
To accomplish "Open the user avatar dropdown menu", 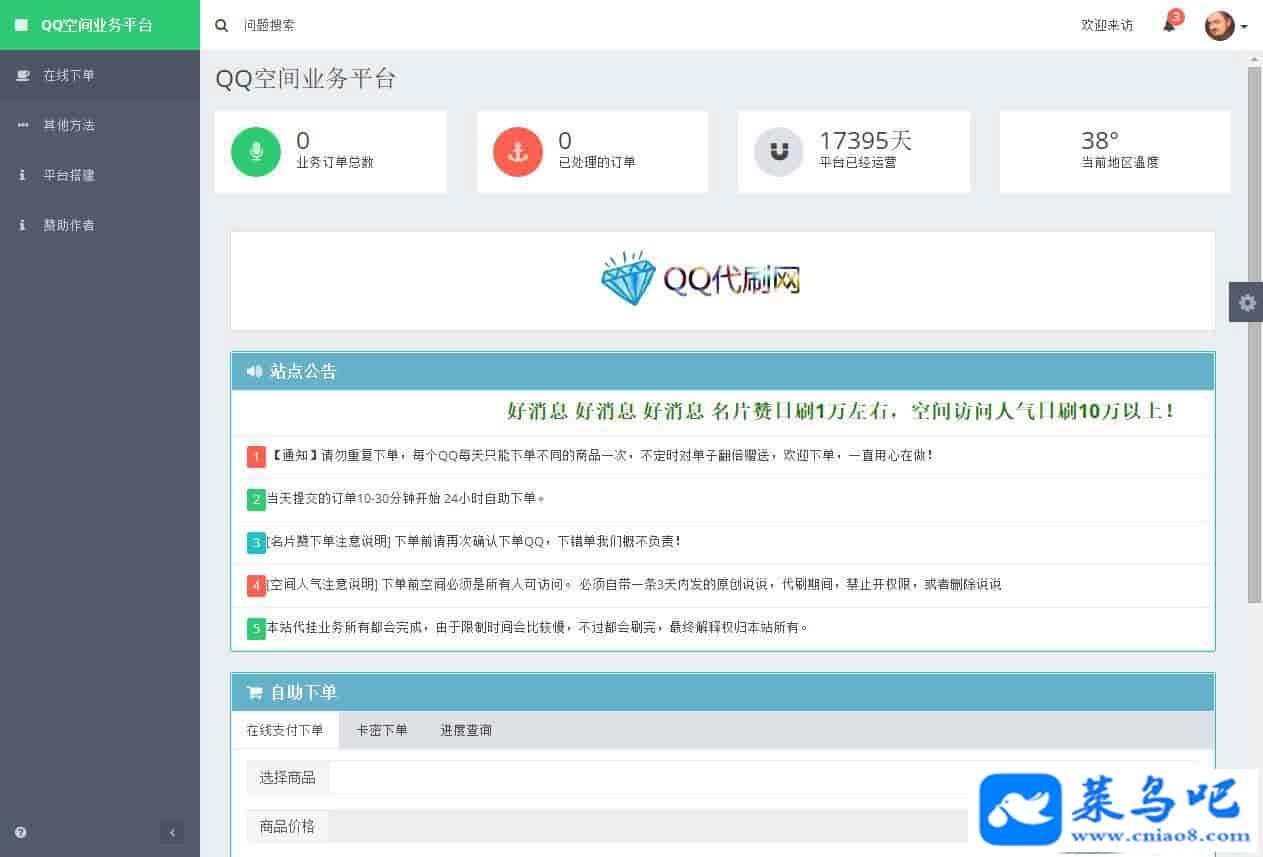I will point(1225,26).
